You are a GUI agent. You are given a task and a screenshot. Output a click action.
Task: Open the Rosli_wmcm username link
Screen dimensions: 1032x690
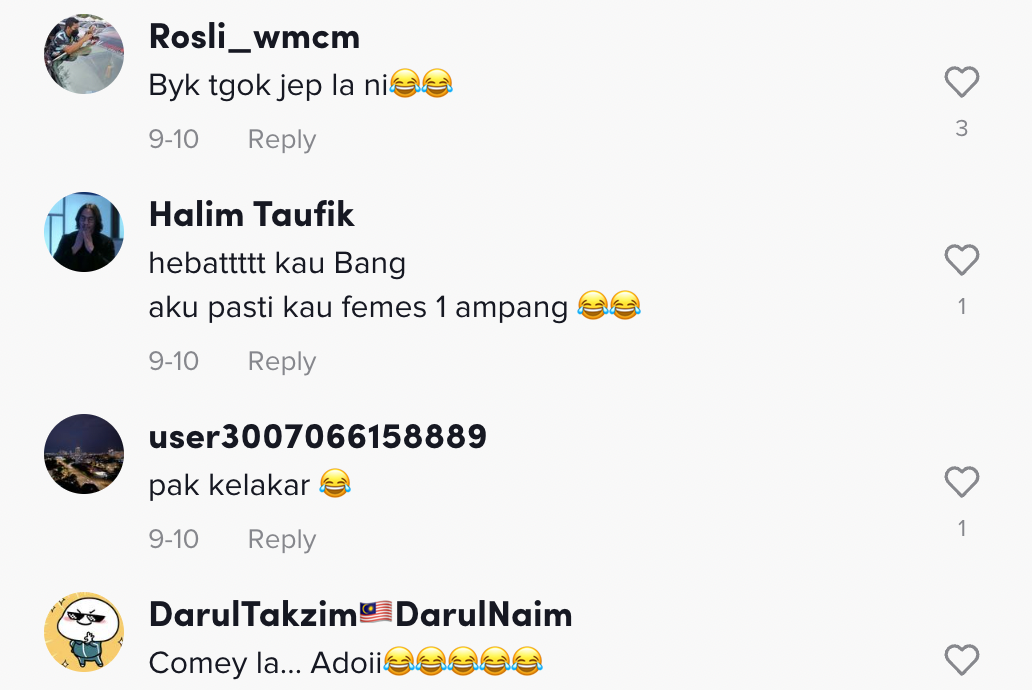coord(254,37)
